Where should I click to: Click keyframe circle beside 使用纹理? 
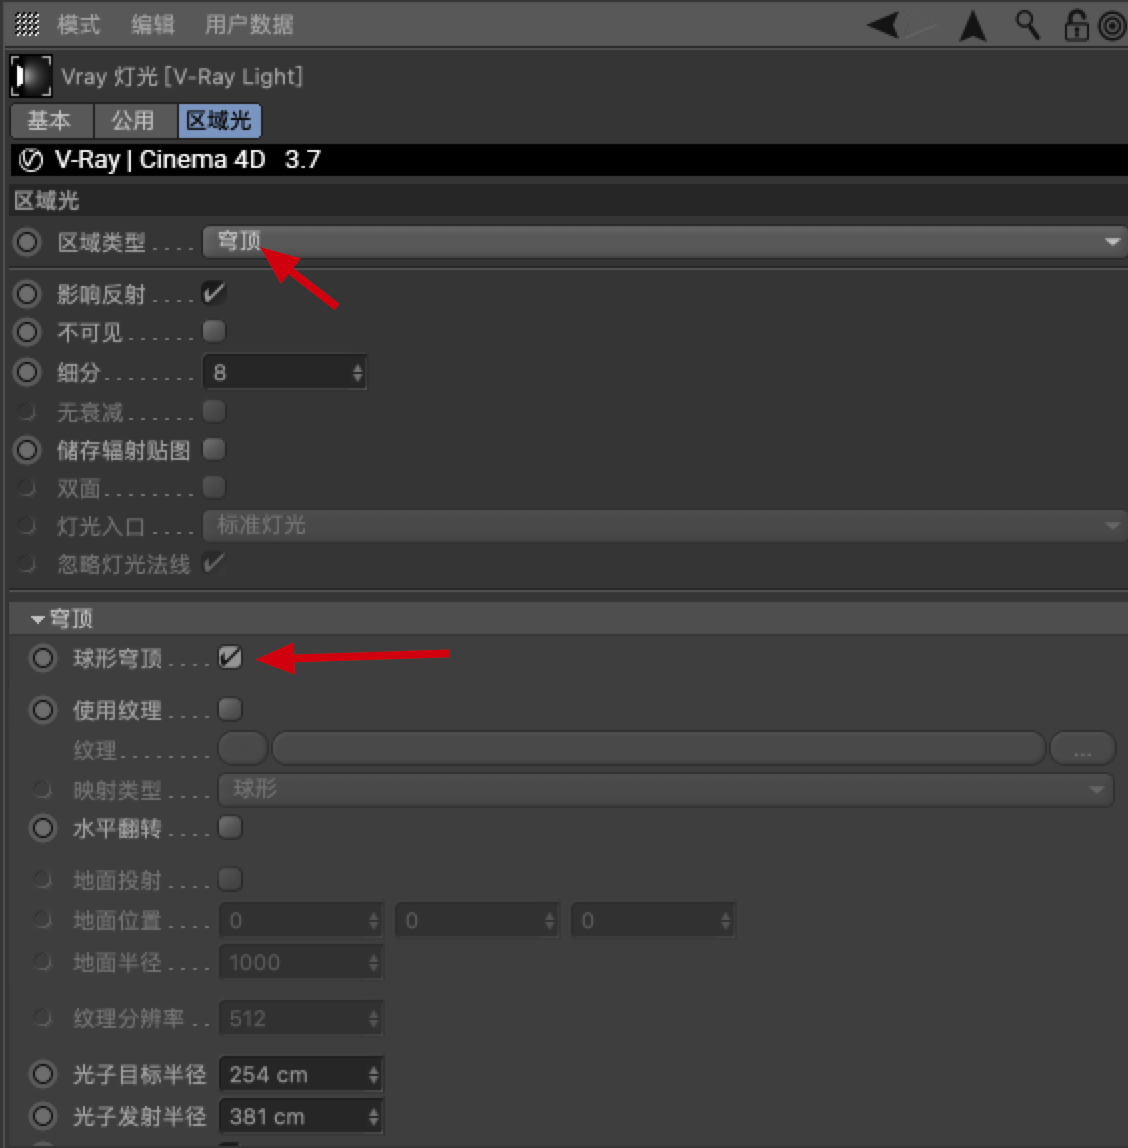tap(42, 709)
